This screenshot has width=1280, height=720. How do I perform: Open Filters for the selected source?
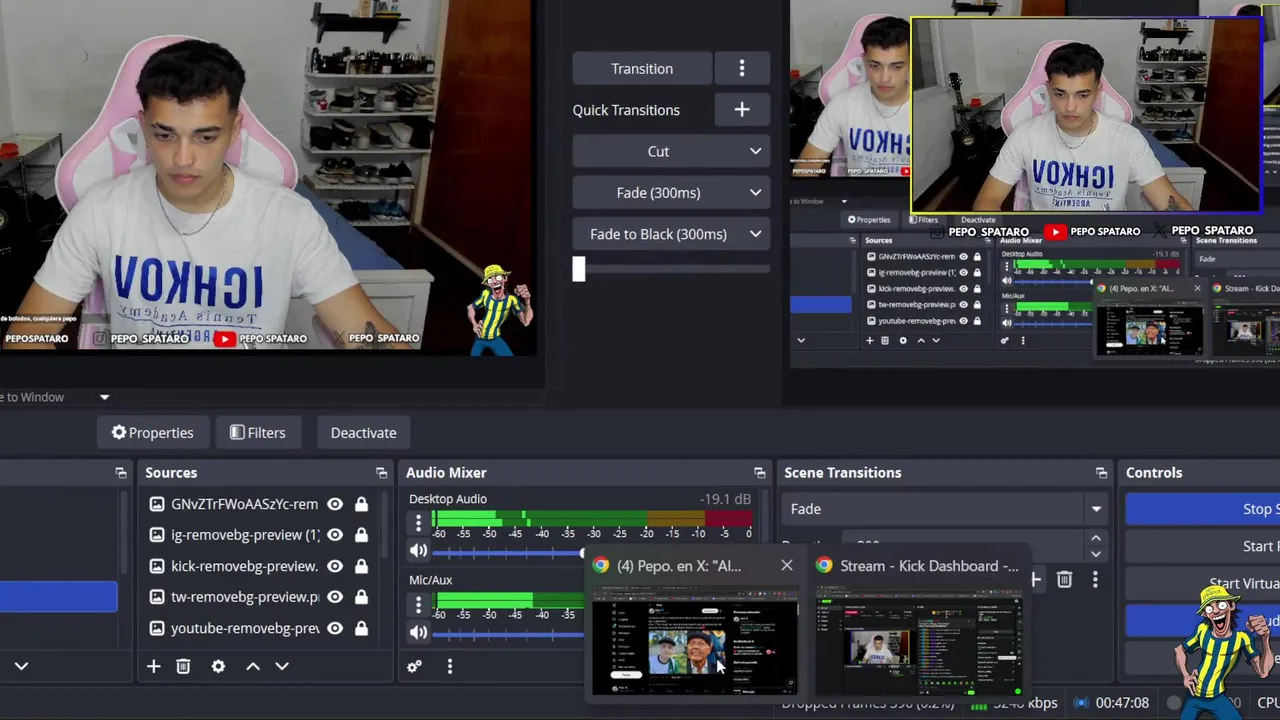click(257, 433)
